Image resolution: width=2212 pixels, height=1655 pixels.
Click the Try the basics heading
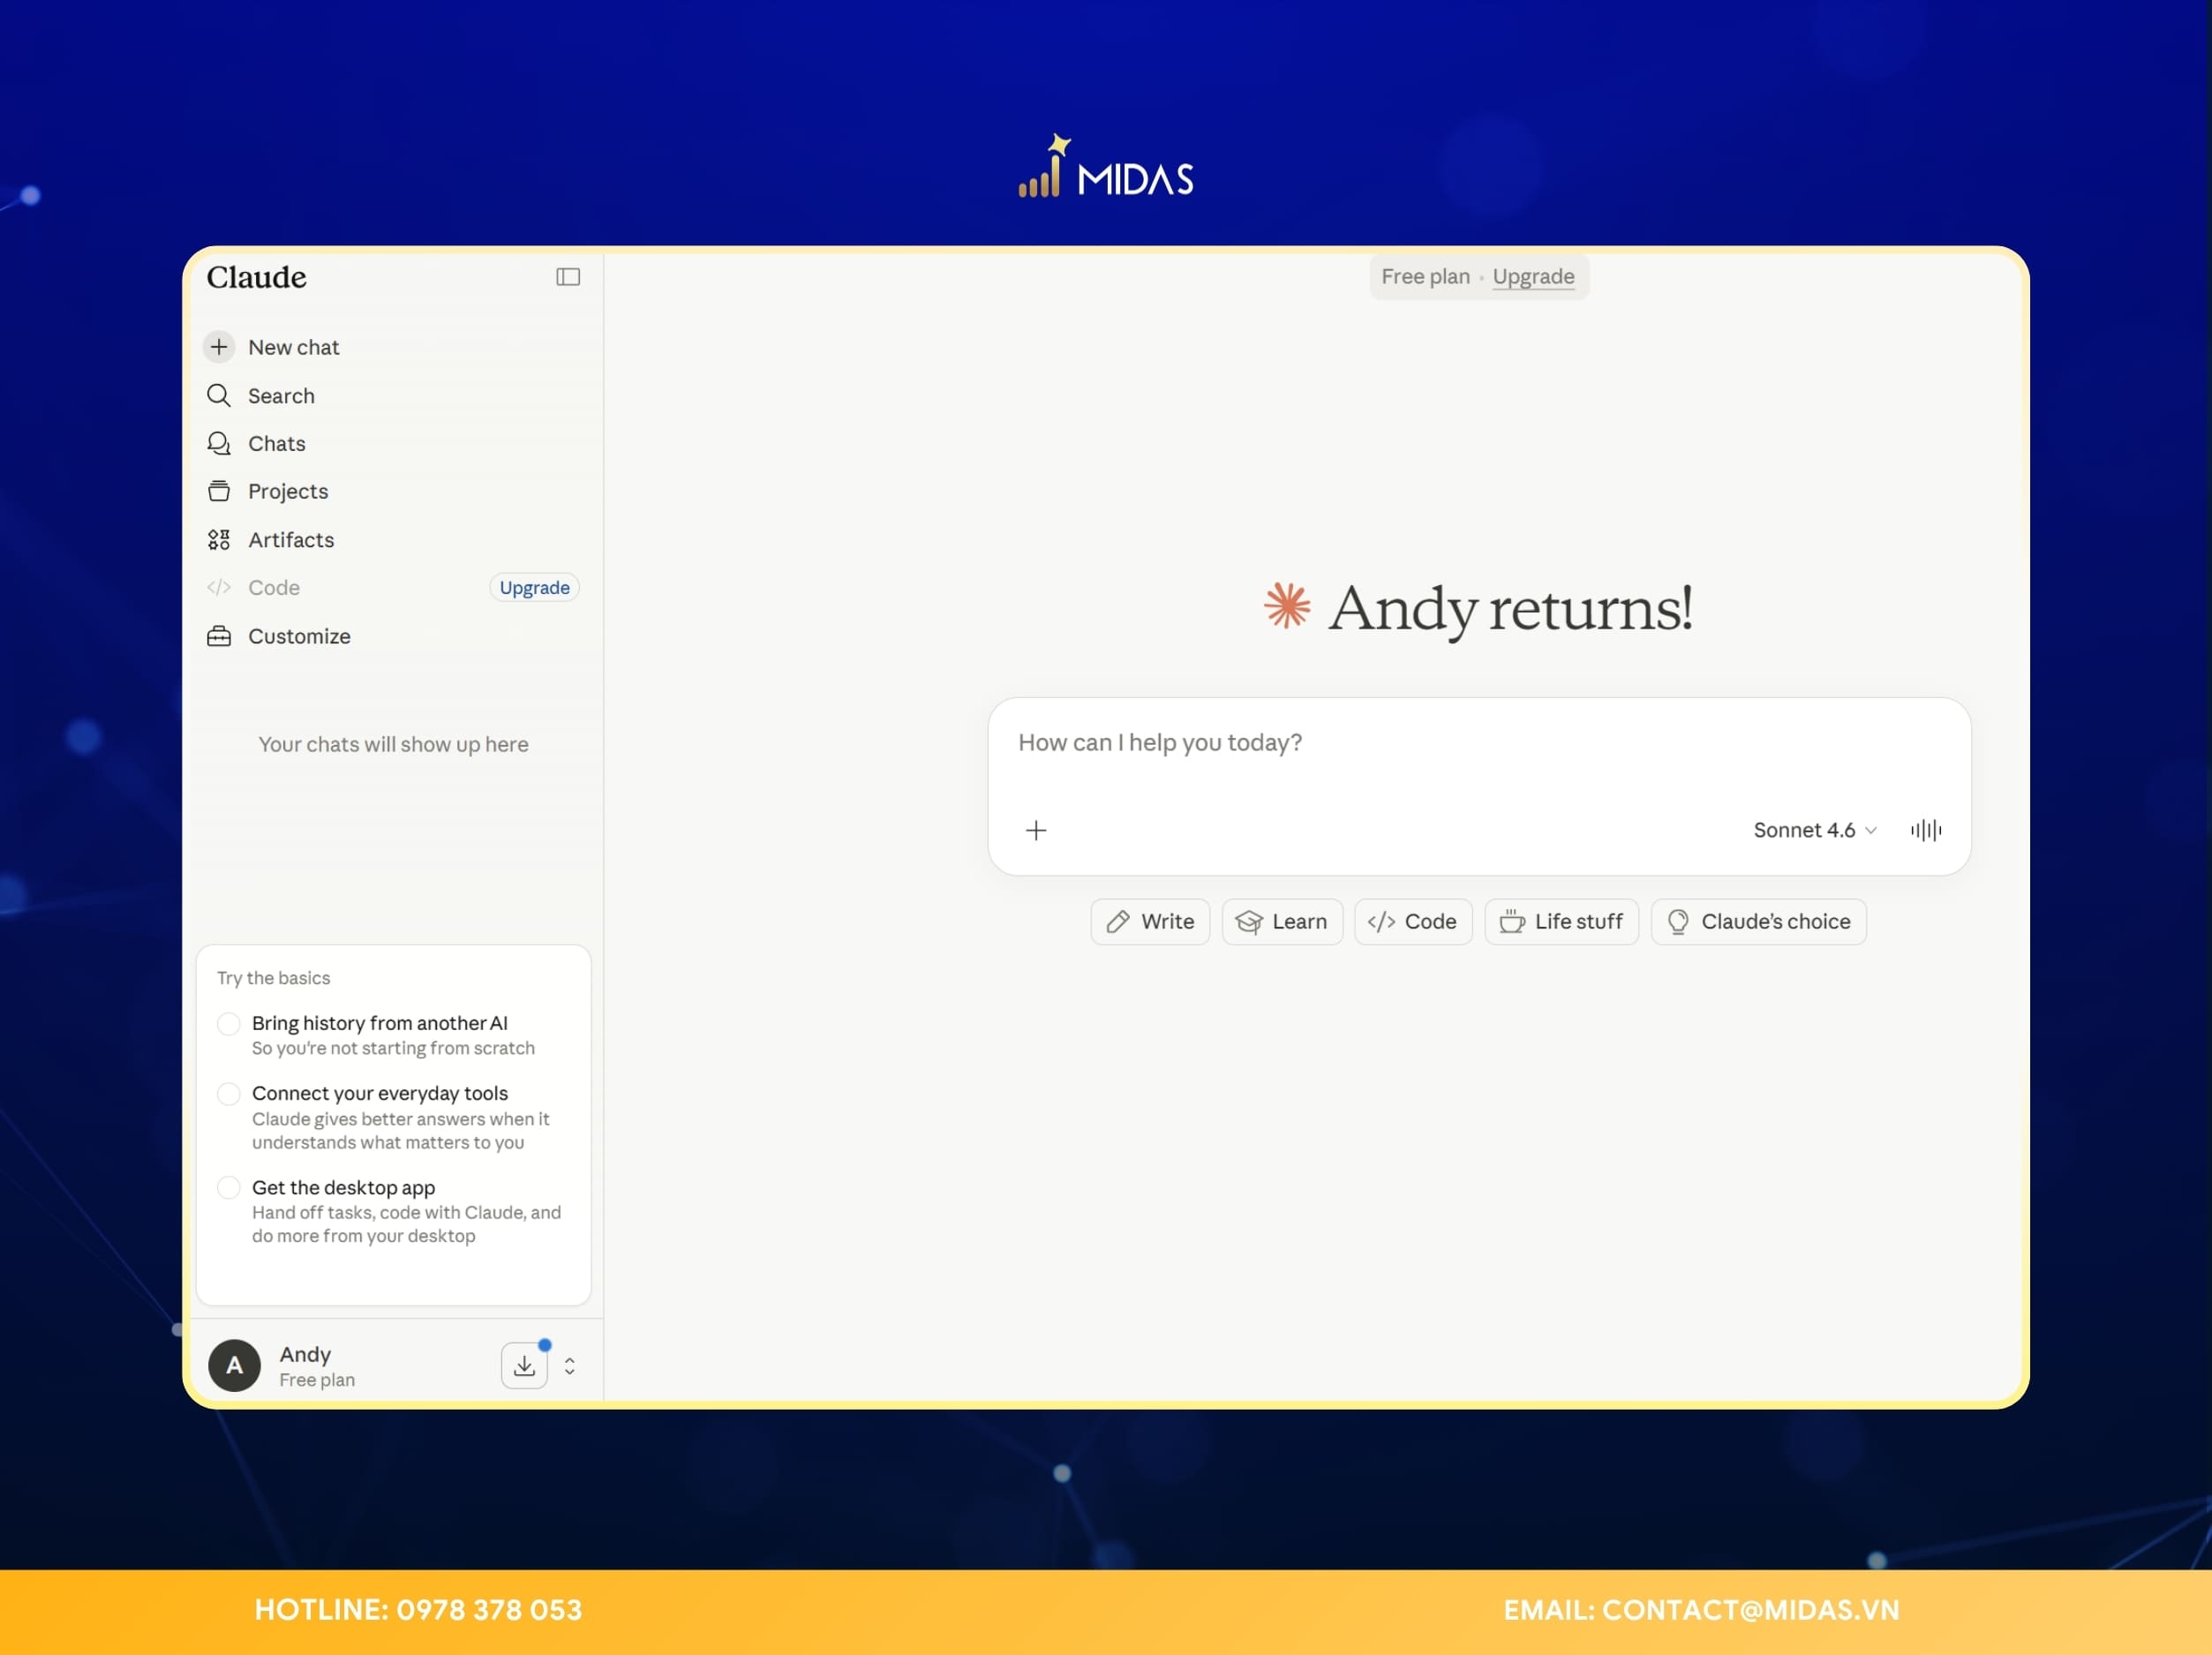273,978
